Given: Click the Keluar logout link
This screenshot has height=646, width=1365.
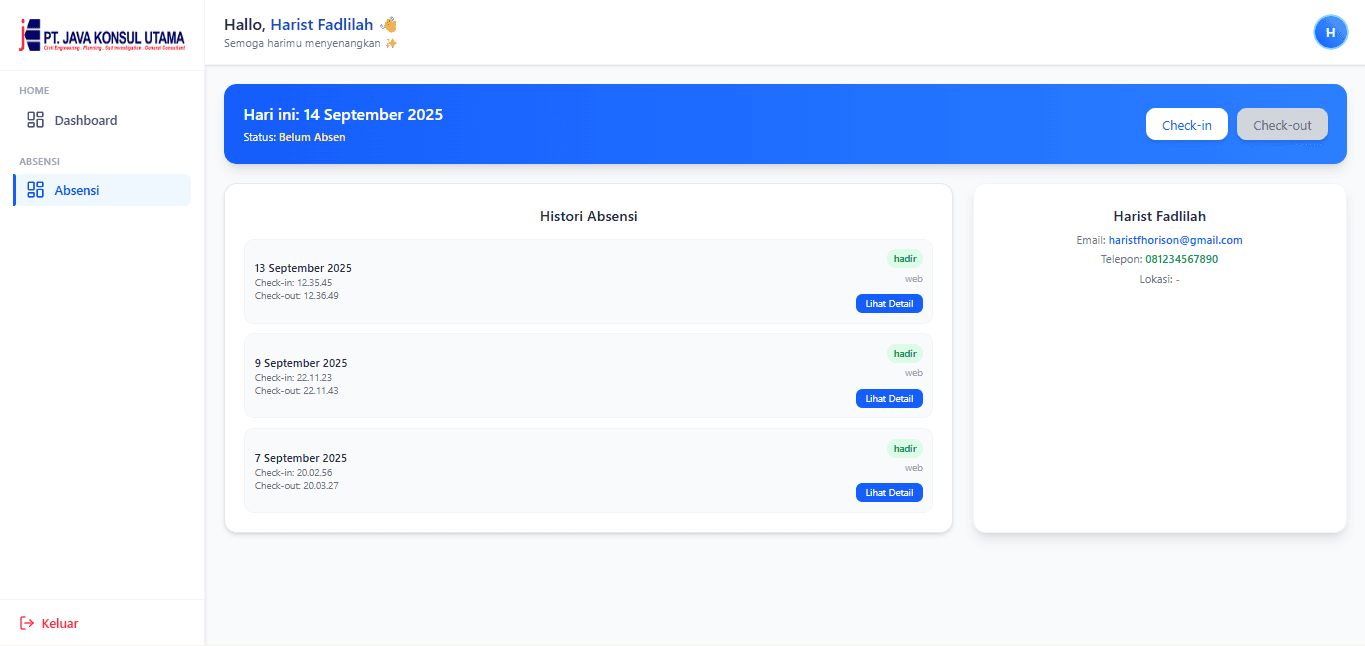Looking at the screenshot, I should coord(59,623).
